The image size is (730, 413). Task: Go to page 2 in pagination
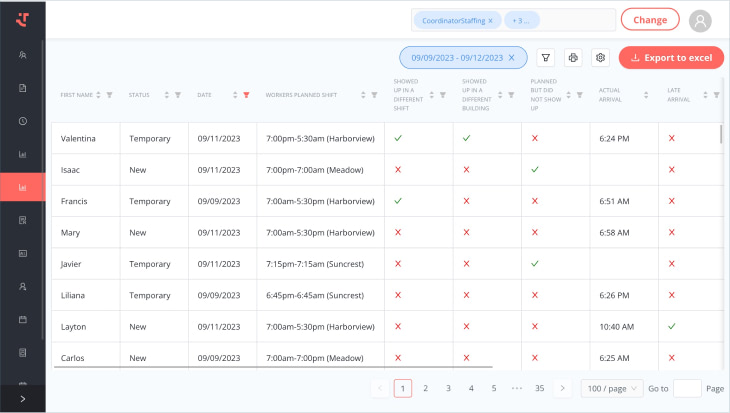[x=425, y=388]
